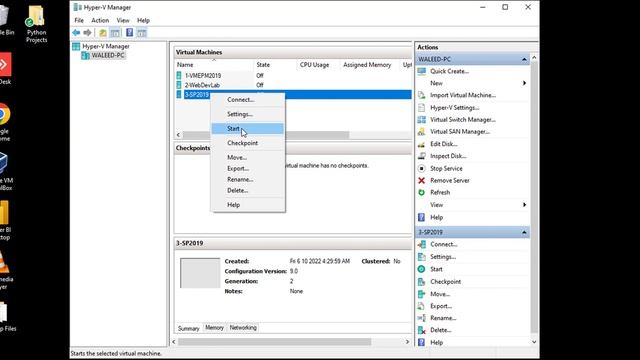640x360 pixels.
Task: Click Show/Hide Console Tree toolbar icon
Action: 115,33
